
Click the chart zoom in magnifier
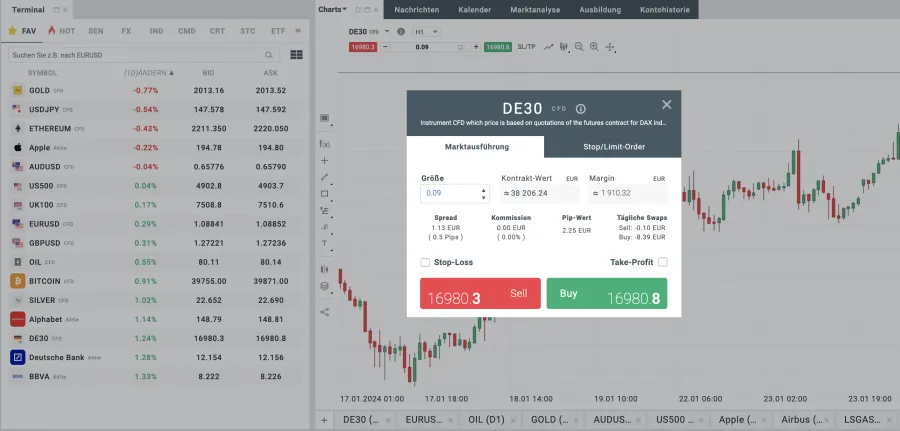[x=594, y=47]
